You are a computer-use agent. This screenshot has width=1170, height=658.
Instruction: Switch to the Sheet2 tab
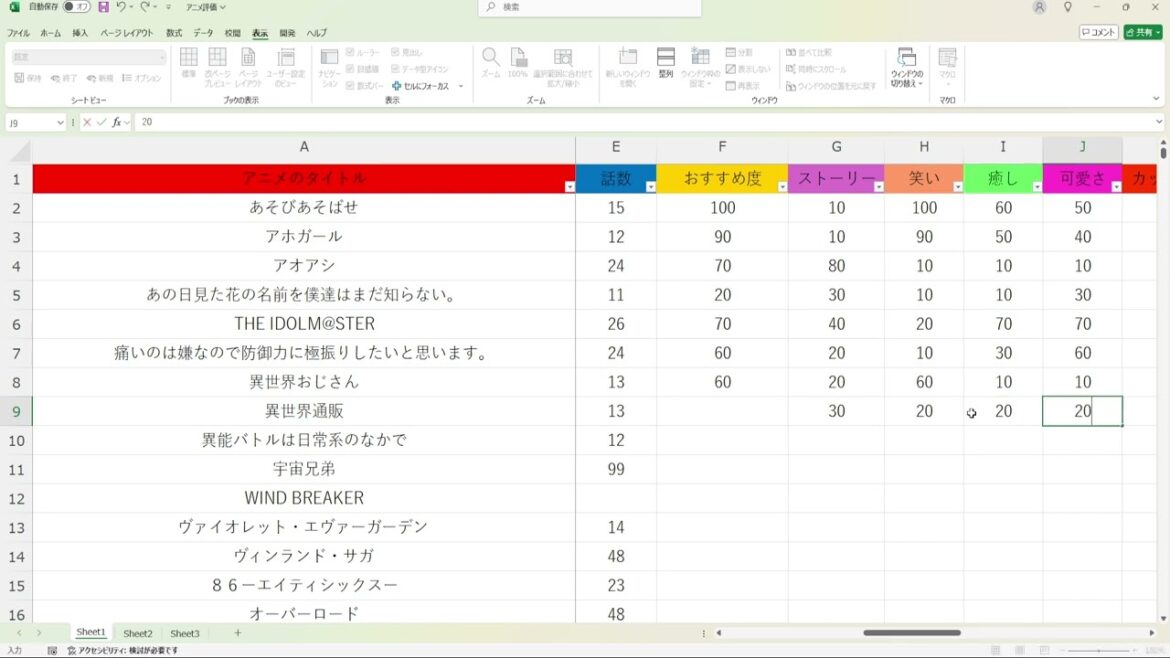point(138,633)
